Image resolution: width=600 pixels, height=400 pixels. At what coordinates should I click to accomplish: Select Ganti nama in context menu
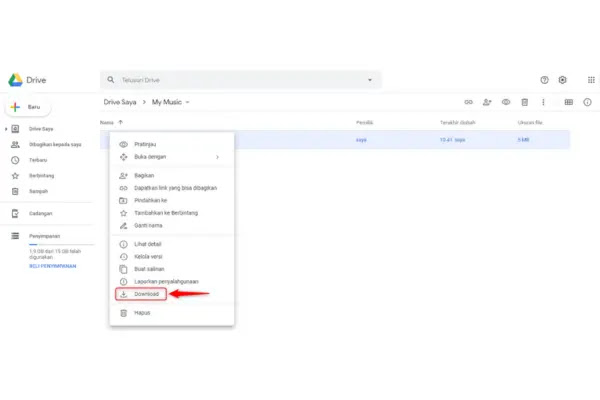[x=148, y=225]
